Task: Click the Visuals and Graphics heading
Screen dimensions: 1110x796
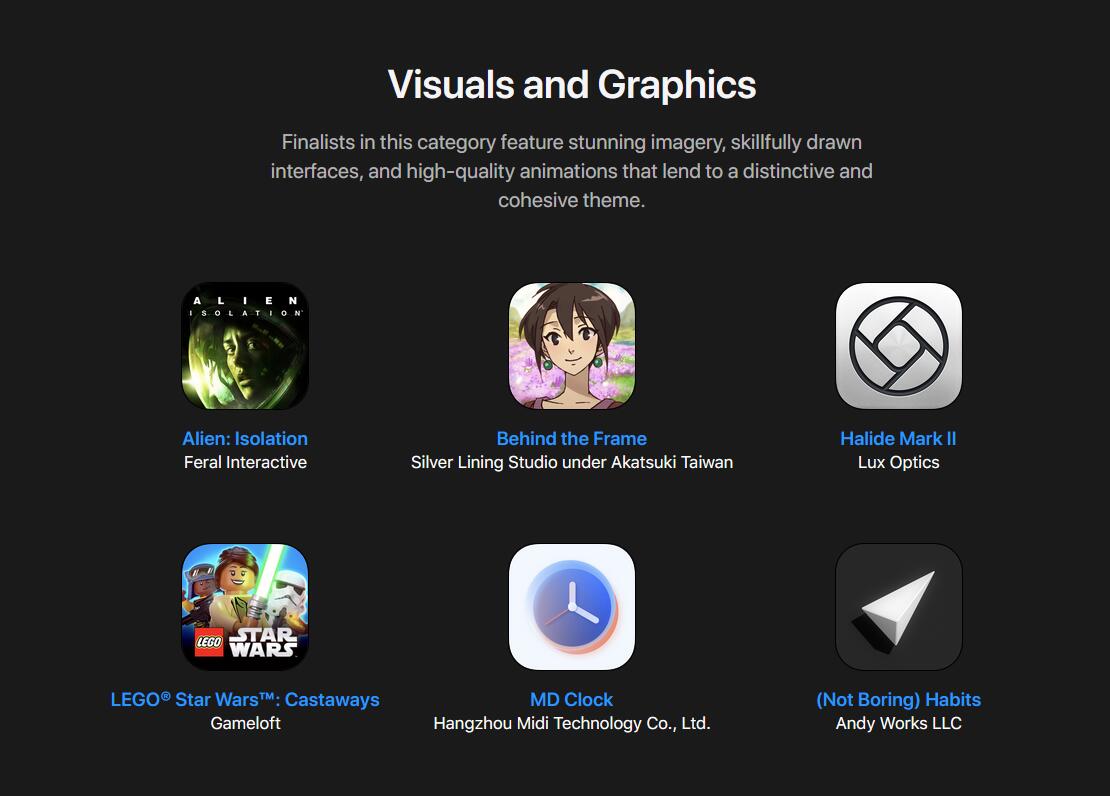Action: click(x=572, y=84)
